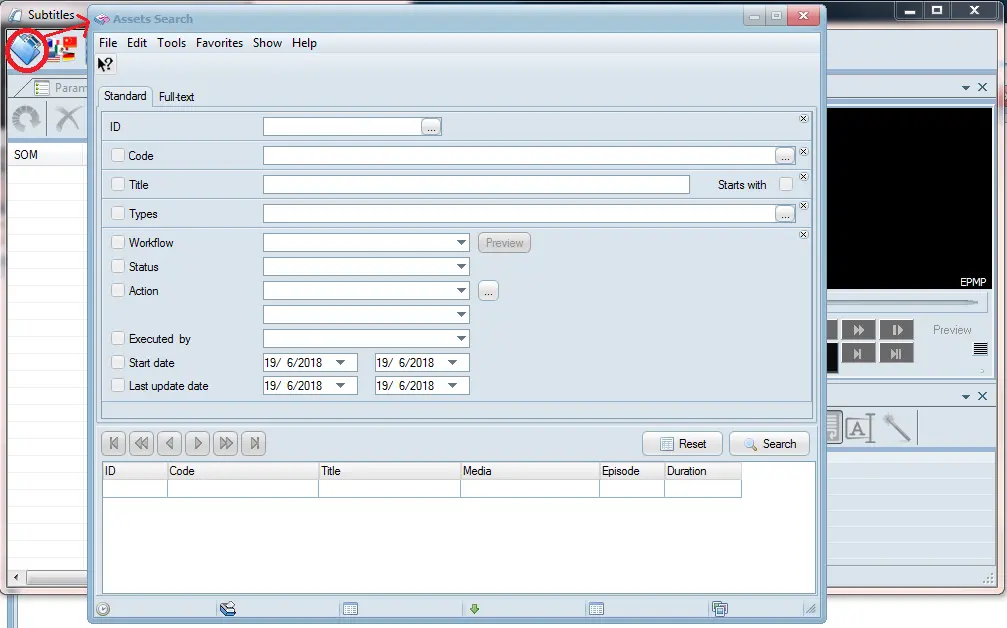Click the Assets Search icon in Subtitles toolbar
Image resolution: width=1007 pixels, height=628 pixels.
point(27,49)
